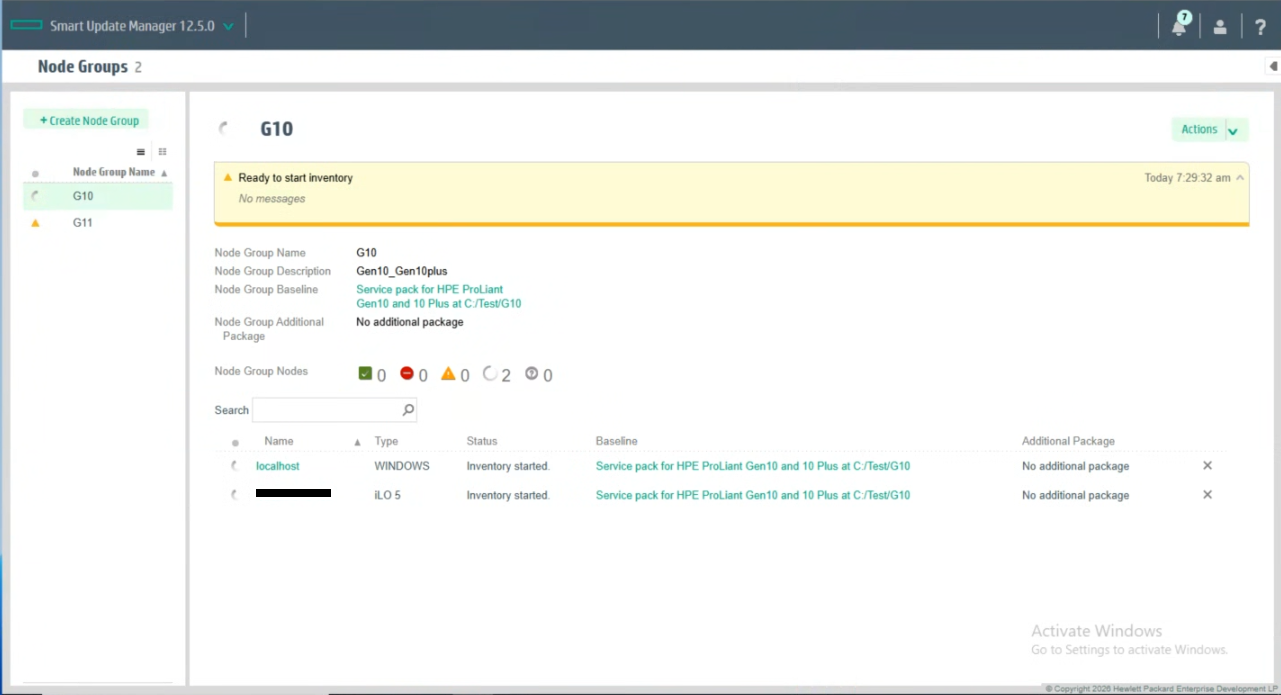Open the notifications bell showing 7 alerts
This screenshot has height=695, width=1281.
coord(1180,25)
